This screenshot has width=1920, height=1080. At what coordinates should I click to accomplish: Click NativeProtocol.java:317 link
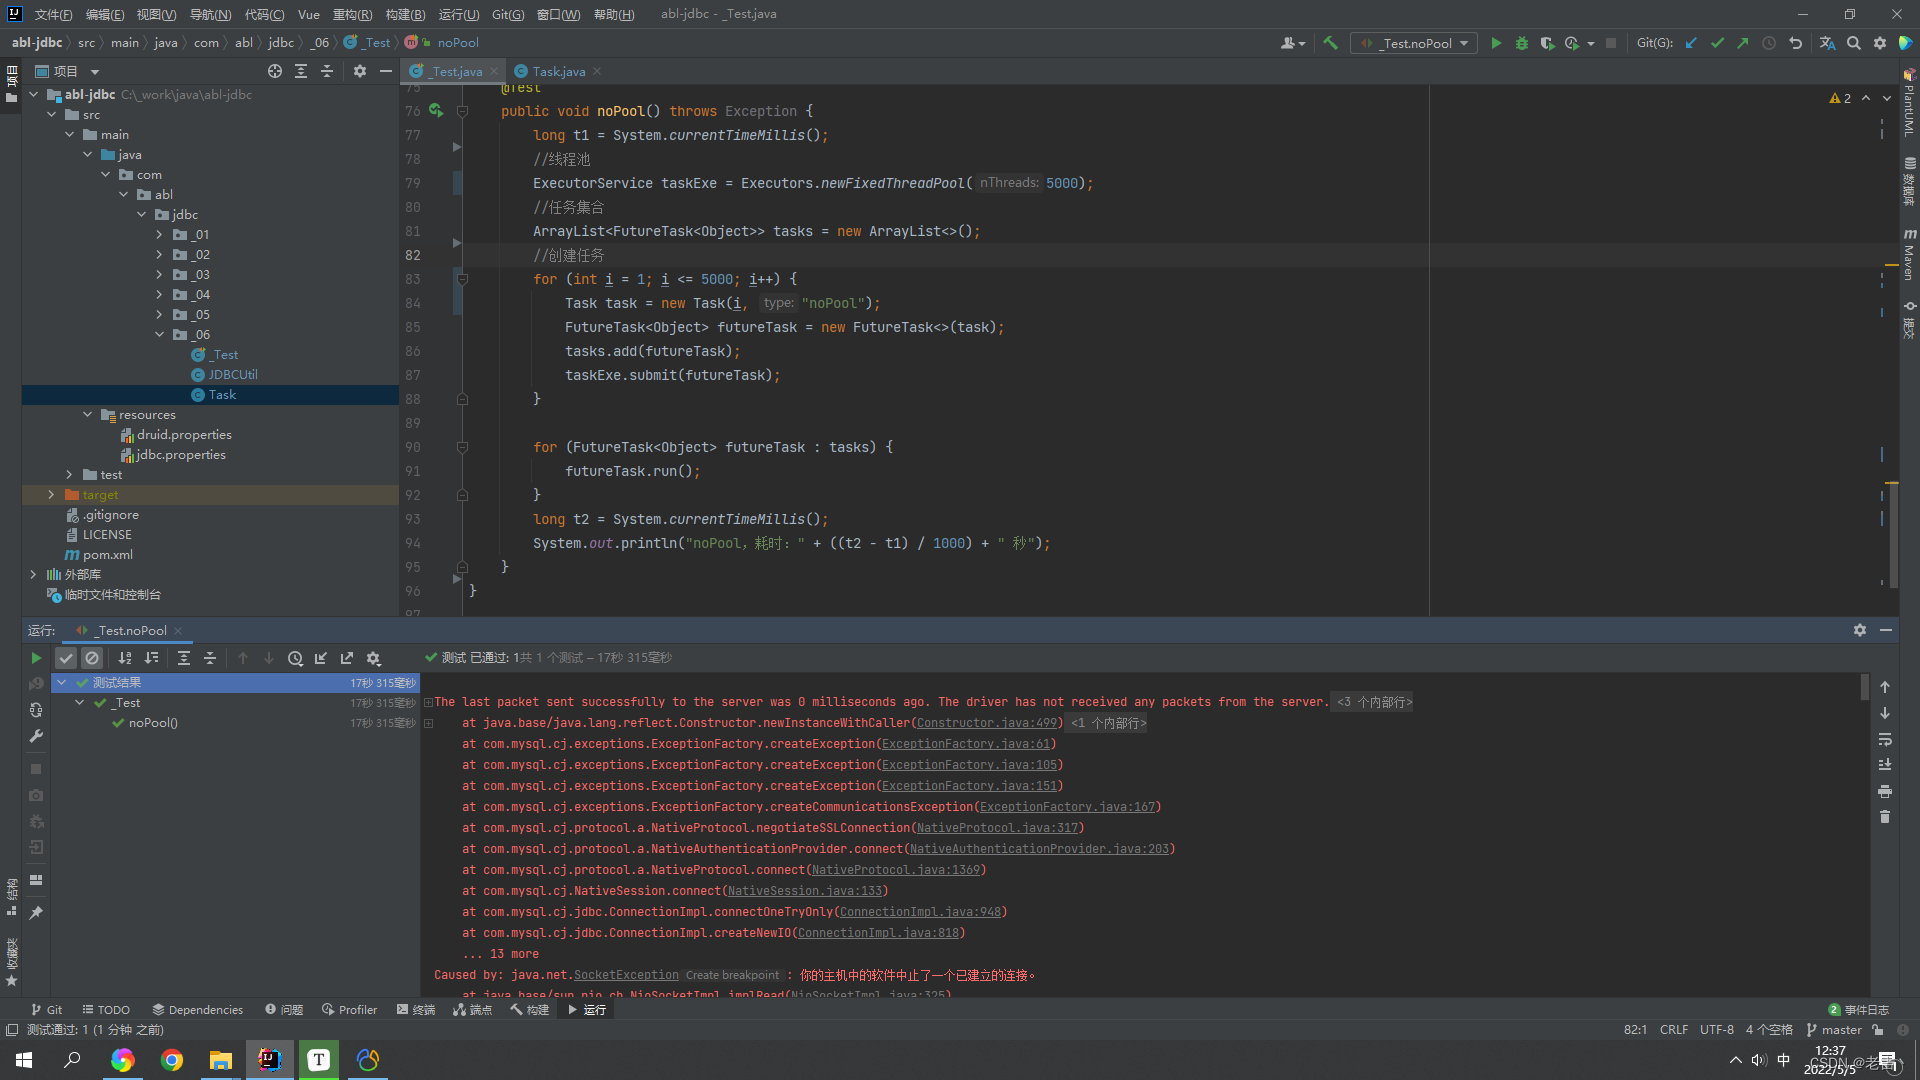[998, 828]
